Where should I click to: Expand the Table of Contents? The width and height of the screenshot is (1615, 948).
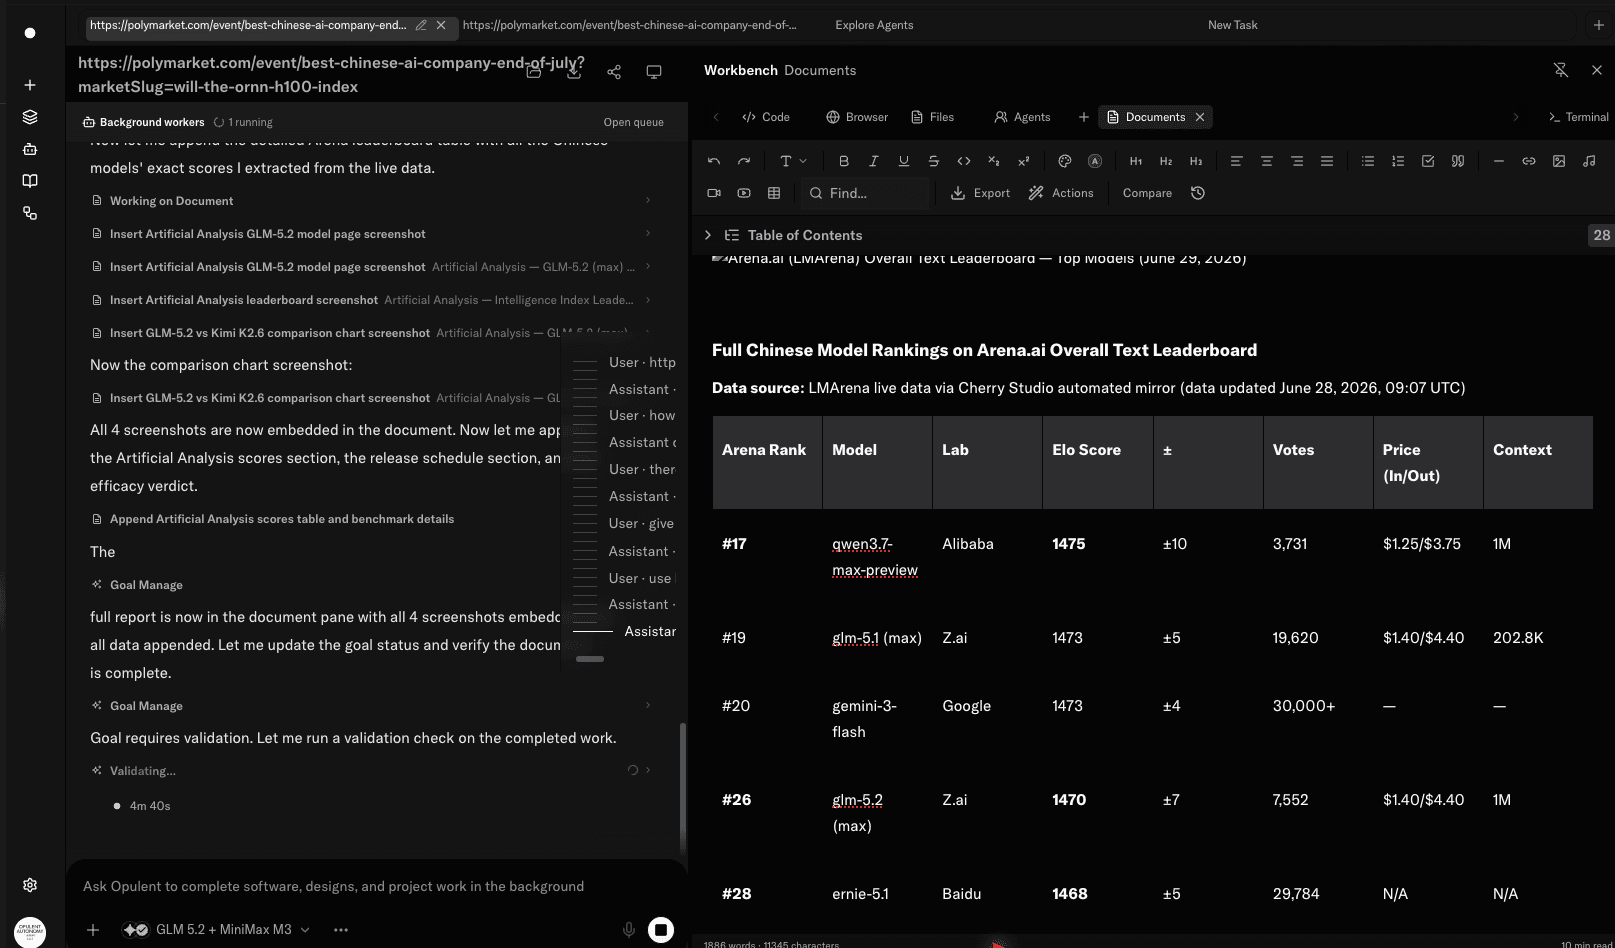click(x=708, y=235)
